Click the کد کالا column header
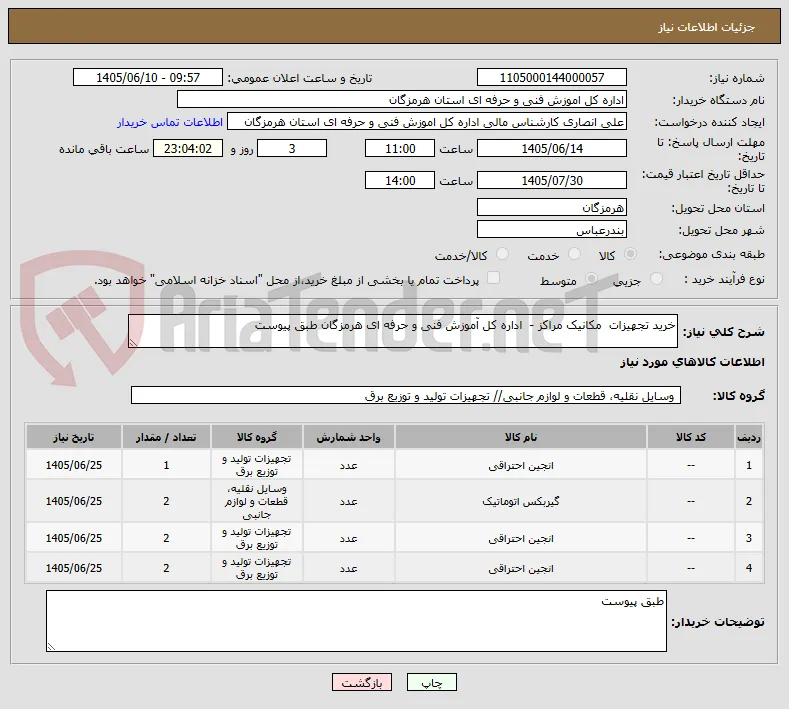 690,437
